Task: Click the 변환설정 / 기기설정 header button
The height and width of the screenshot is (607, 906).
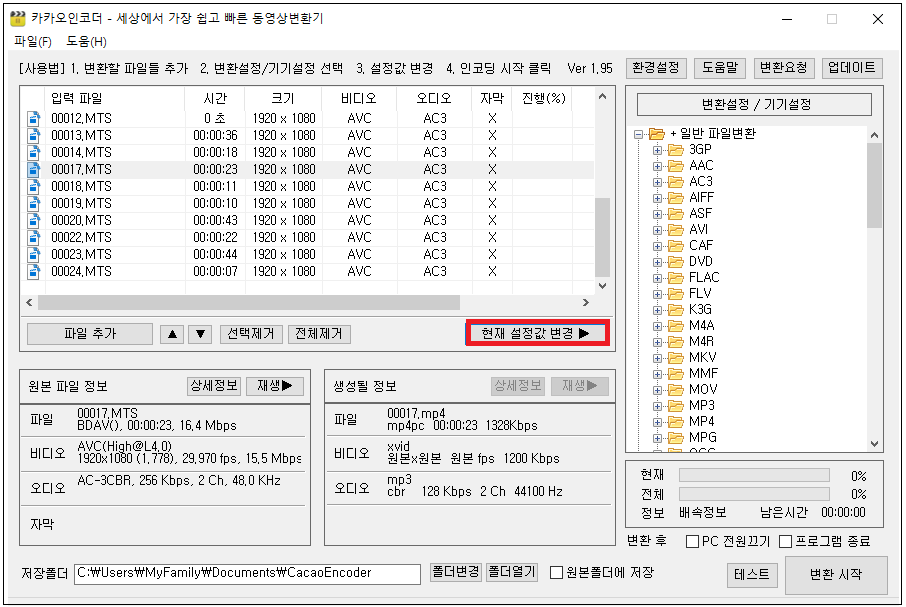Action: click(x=755, y=105)
